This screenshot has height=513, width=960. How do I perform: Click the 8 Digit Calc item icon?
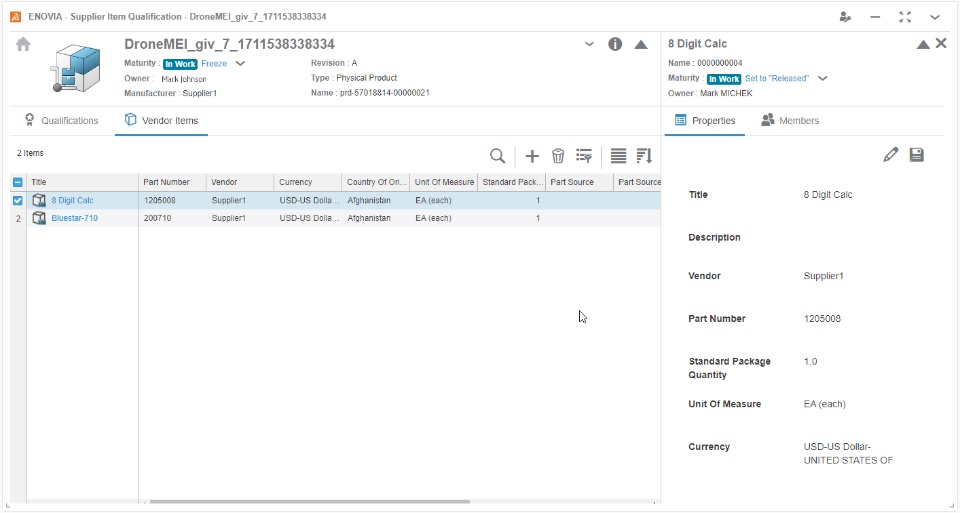39,200
